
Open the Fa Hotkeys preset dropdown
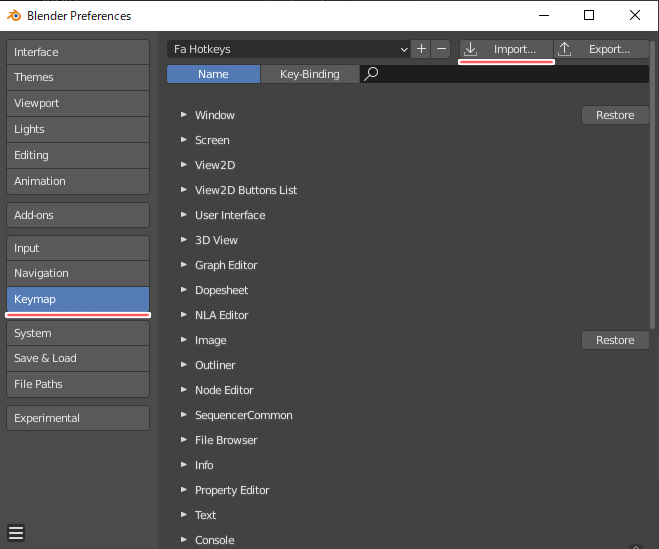[x=289, y=49]
